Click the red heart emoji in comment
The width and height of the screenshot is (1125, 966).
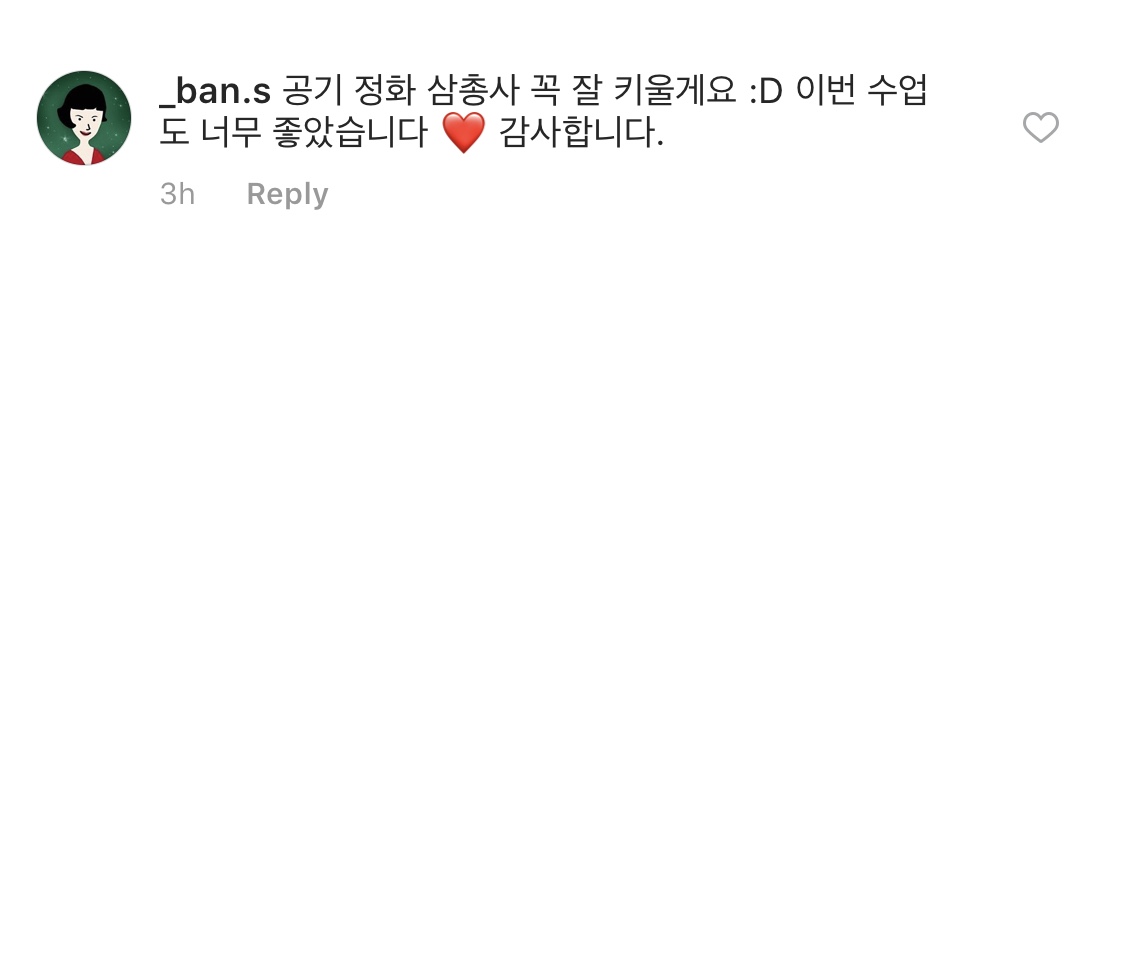[463, 133]
